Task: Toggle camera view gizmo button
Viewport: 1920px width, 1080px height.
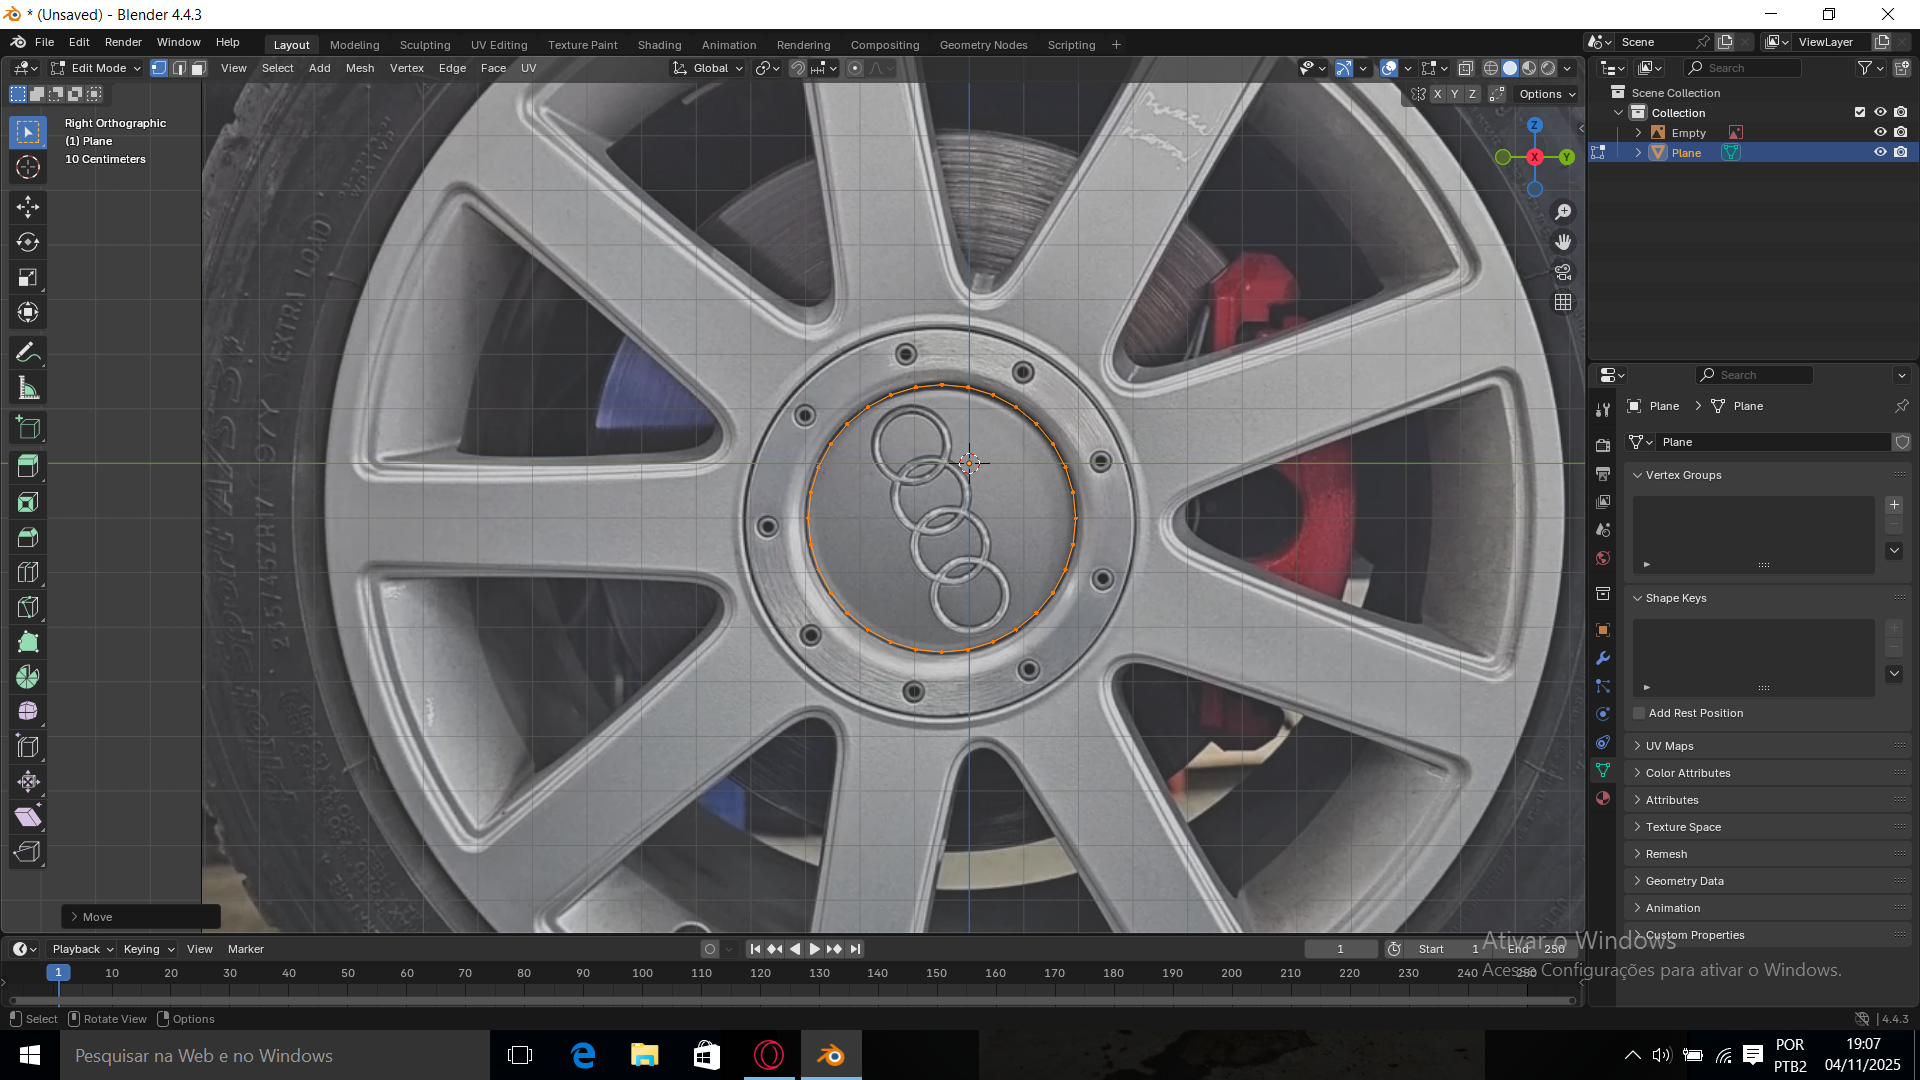Action: click(1563, 272)
